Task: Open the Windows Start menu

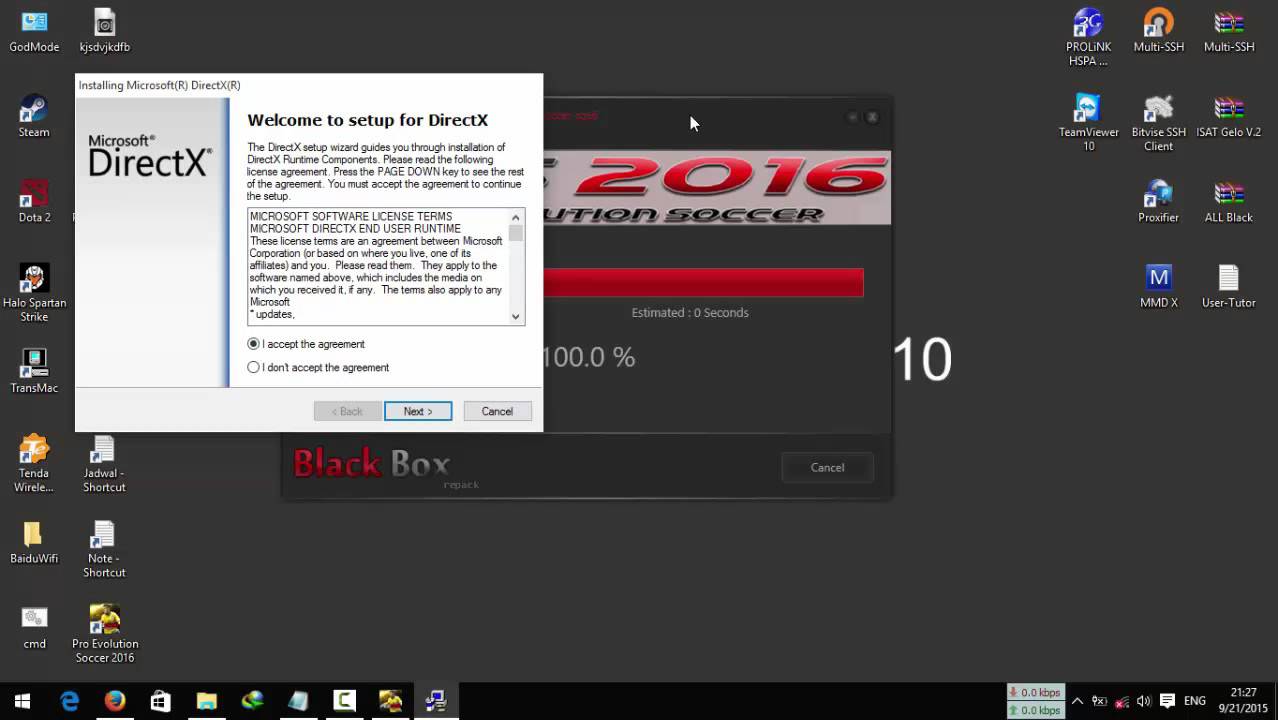Action: pos(22,701)
